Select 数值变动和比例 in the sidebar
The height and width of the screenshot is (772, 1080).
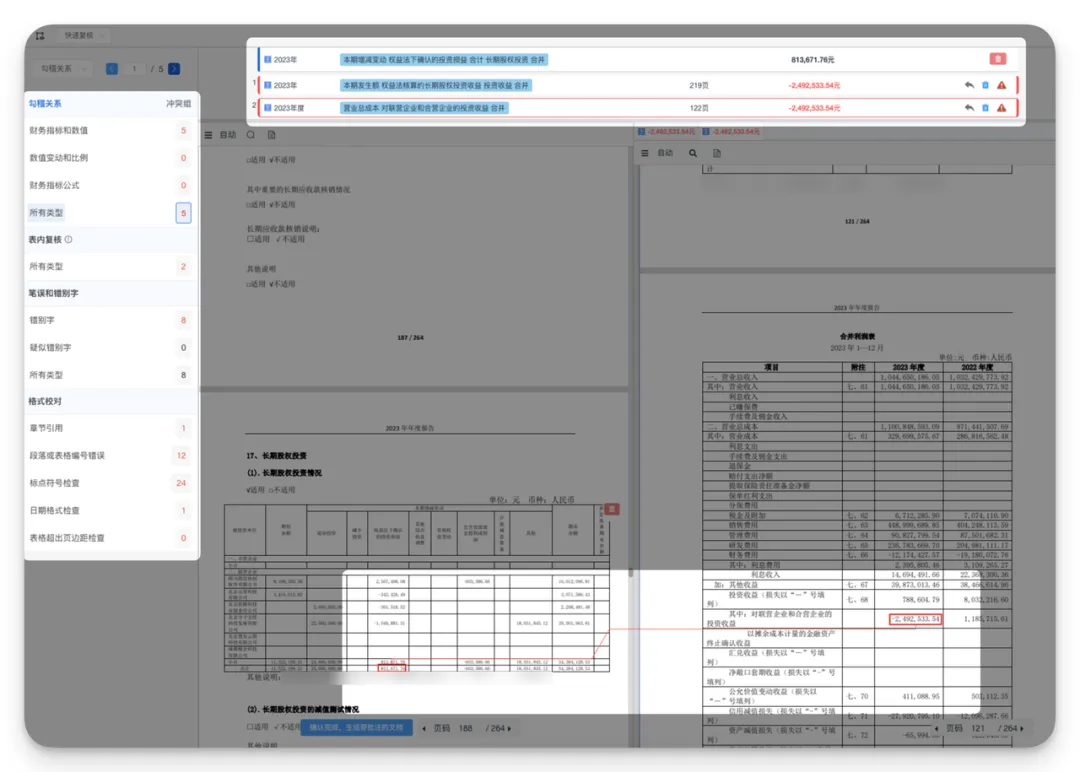click(x=112, y=158)
